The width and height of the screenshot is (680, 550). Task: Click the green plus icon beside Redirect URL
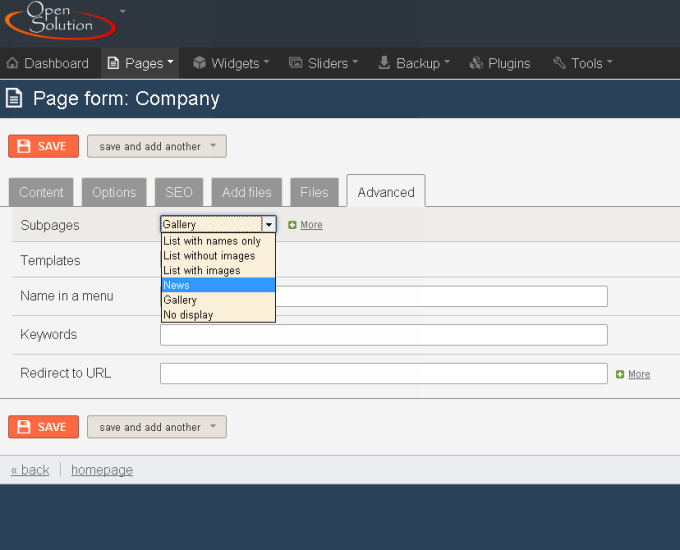pos(620,374)
